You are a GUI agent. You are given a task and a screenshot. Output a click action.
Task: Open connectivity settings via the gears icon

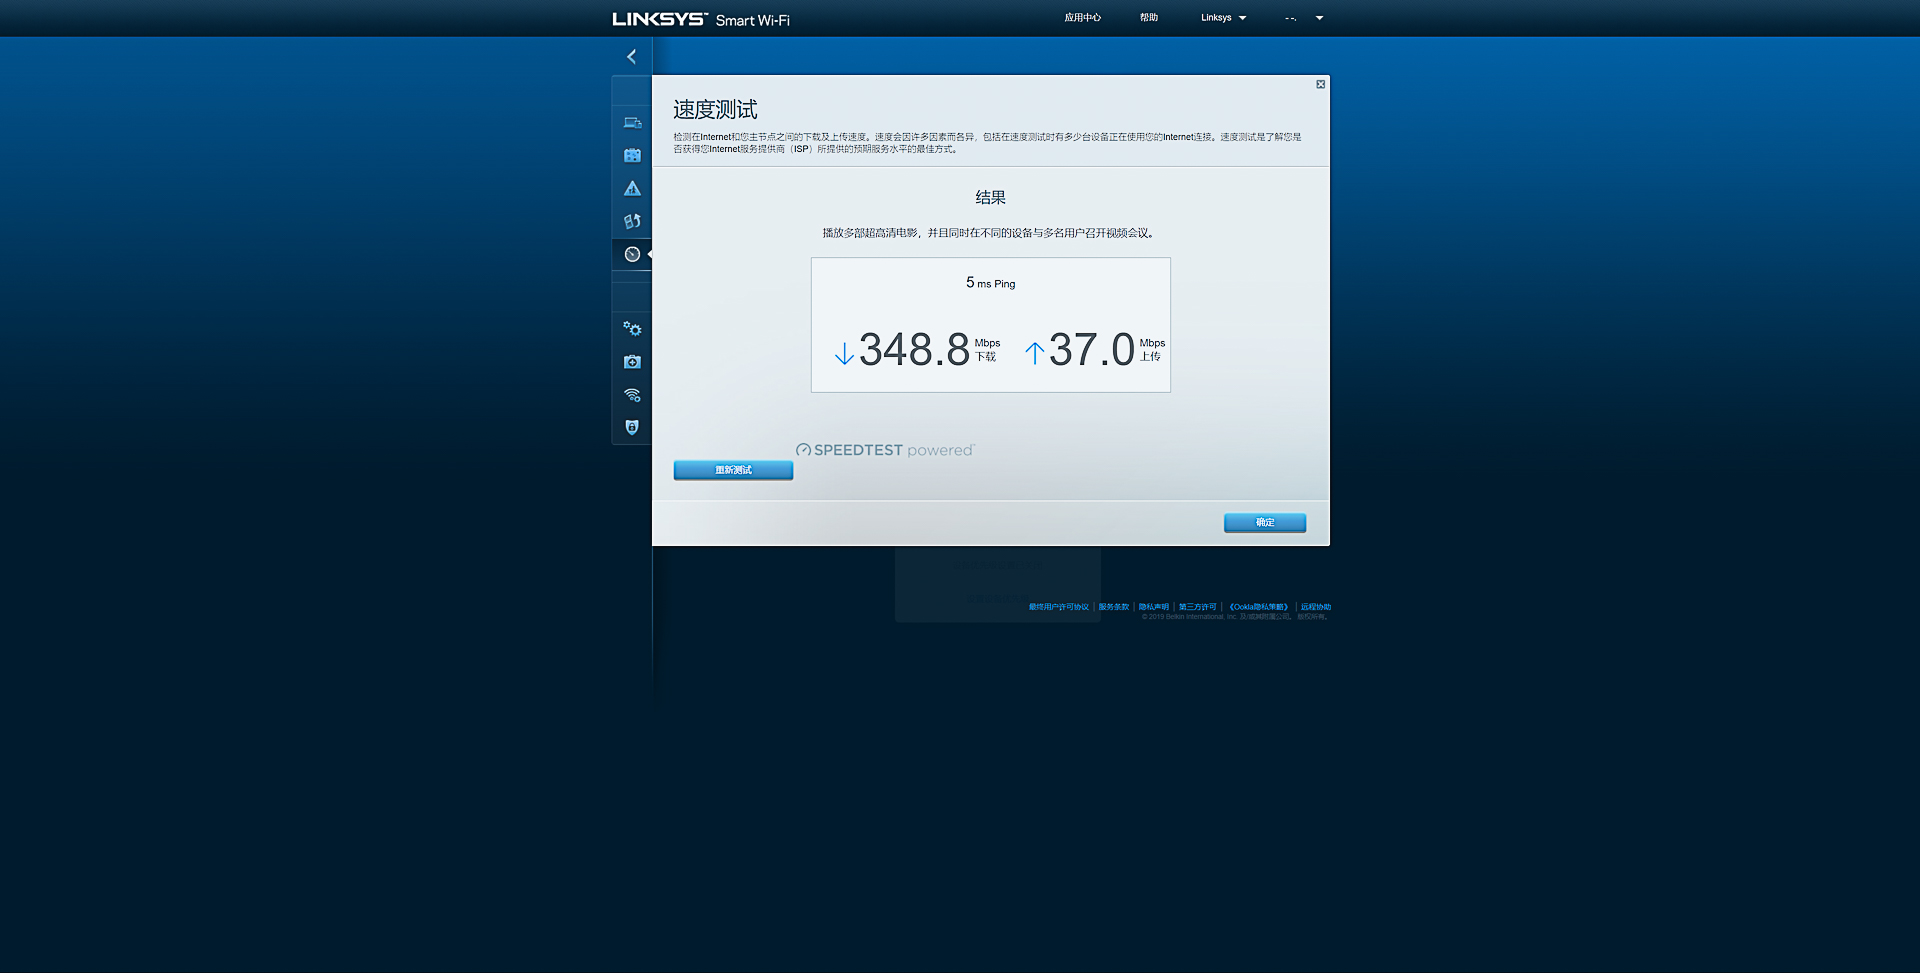[x=631, y=328]
